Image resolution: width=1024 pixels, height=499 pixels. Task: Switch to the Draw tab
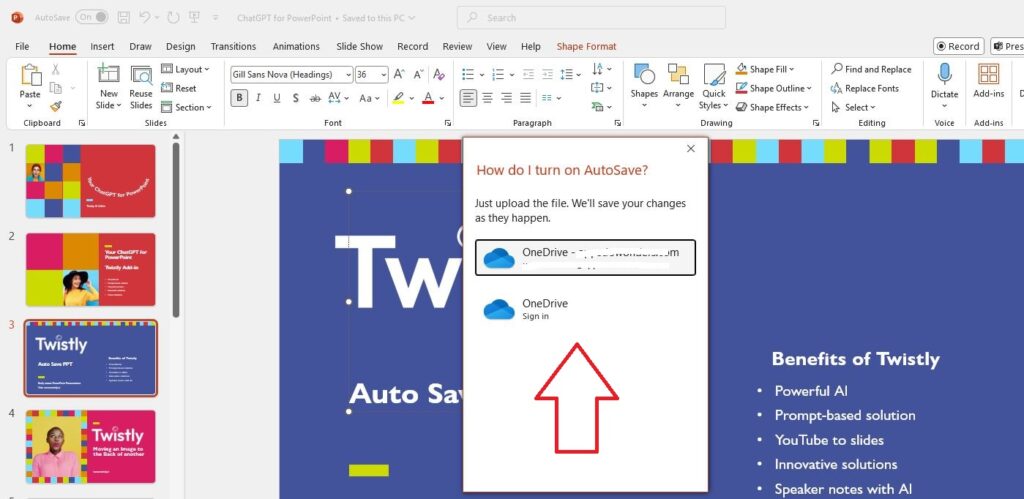pyautogui.click(x=140, y=46)
